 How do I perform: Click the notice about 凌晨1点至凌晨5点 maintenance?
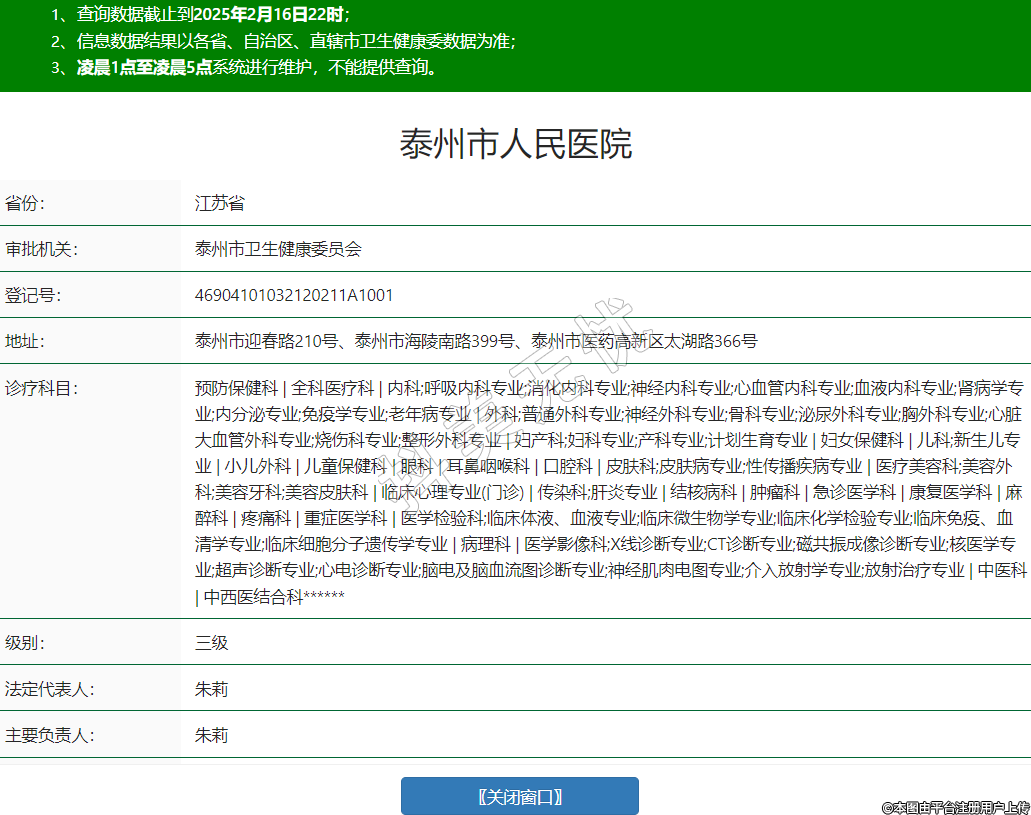(x=257, y=68)
